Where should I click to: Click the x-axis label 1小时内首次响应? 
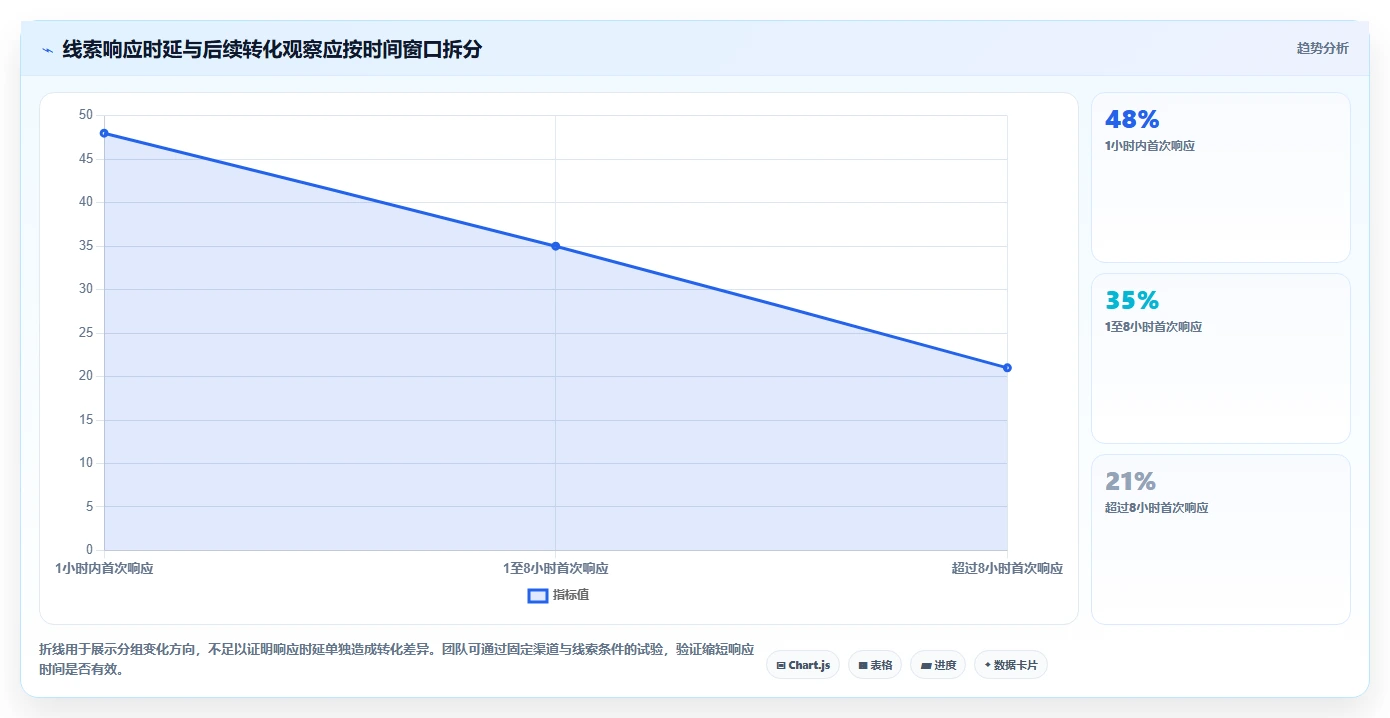point(104,568)
